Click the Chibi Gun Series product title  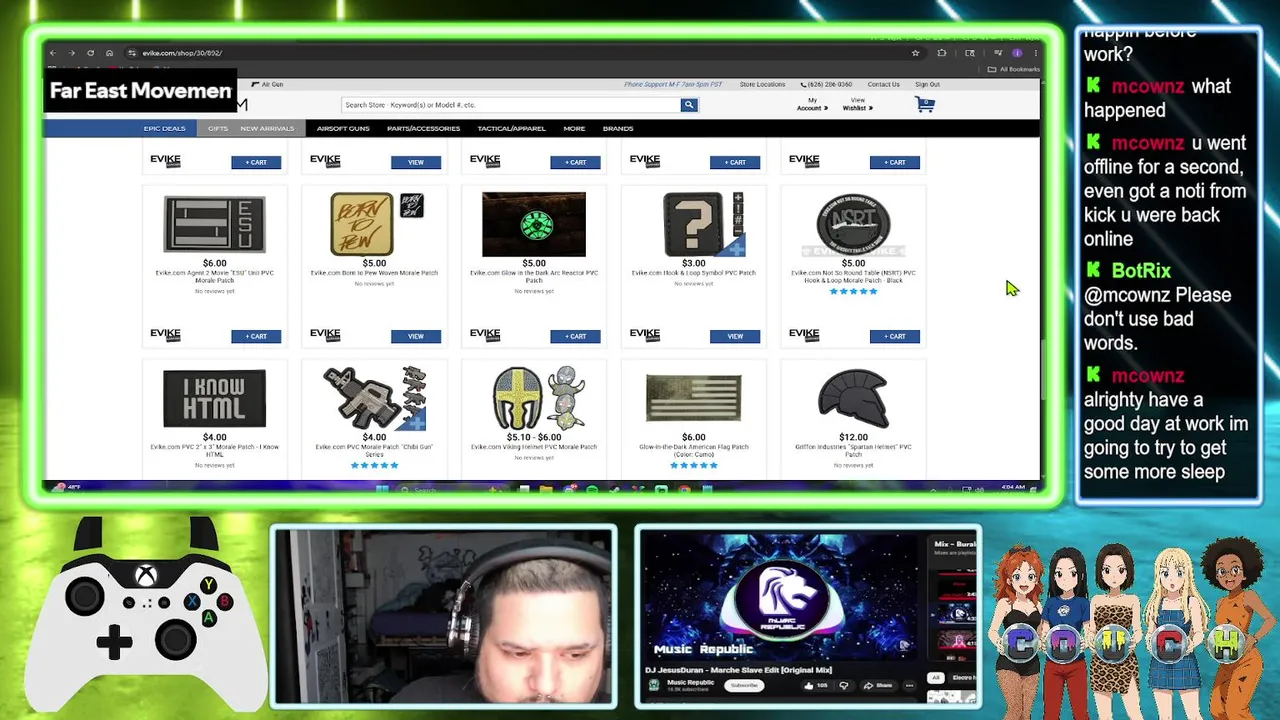[374, 450]
